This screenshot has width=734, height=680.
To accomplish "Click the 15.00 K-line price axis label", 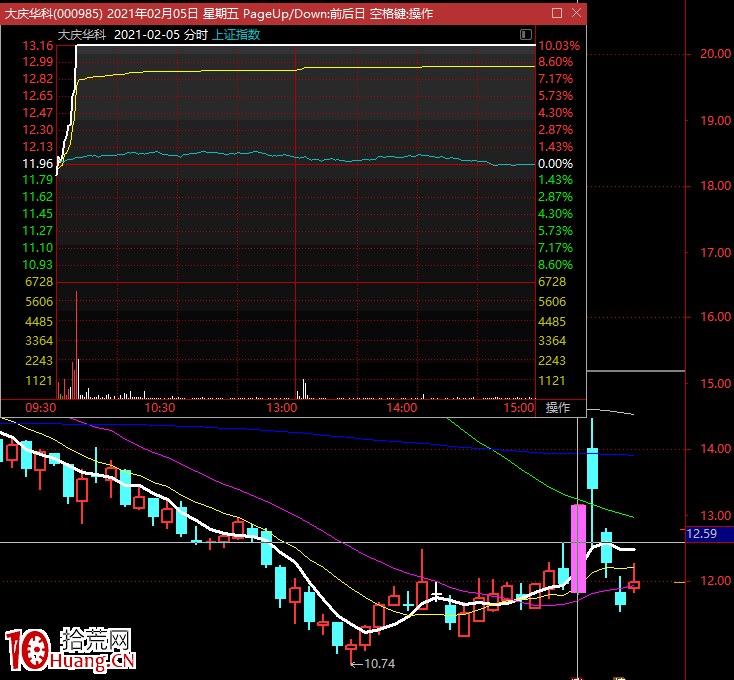I will pos(715,384).
